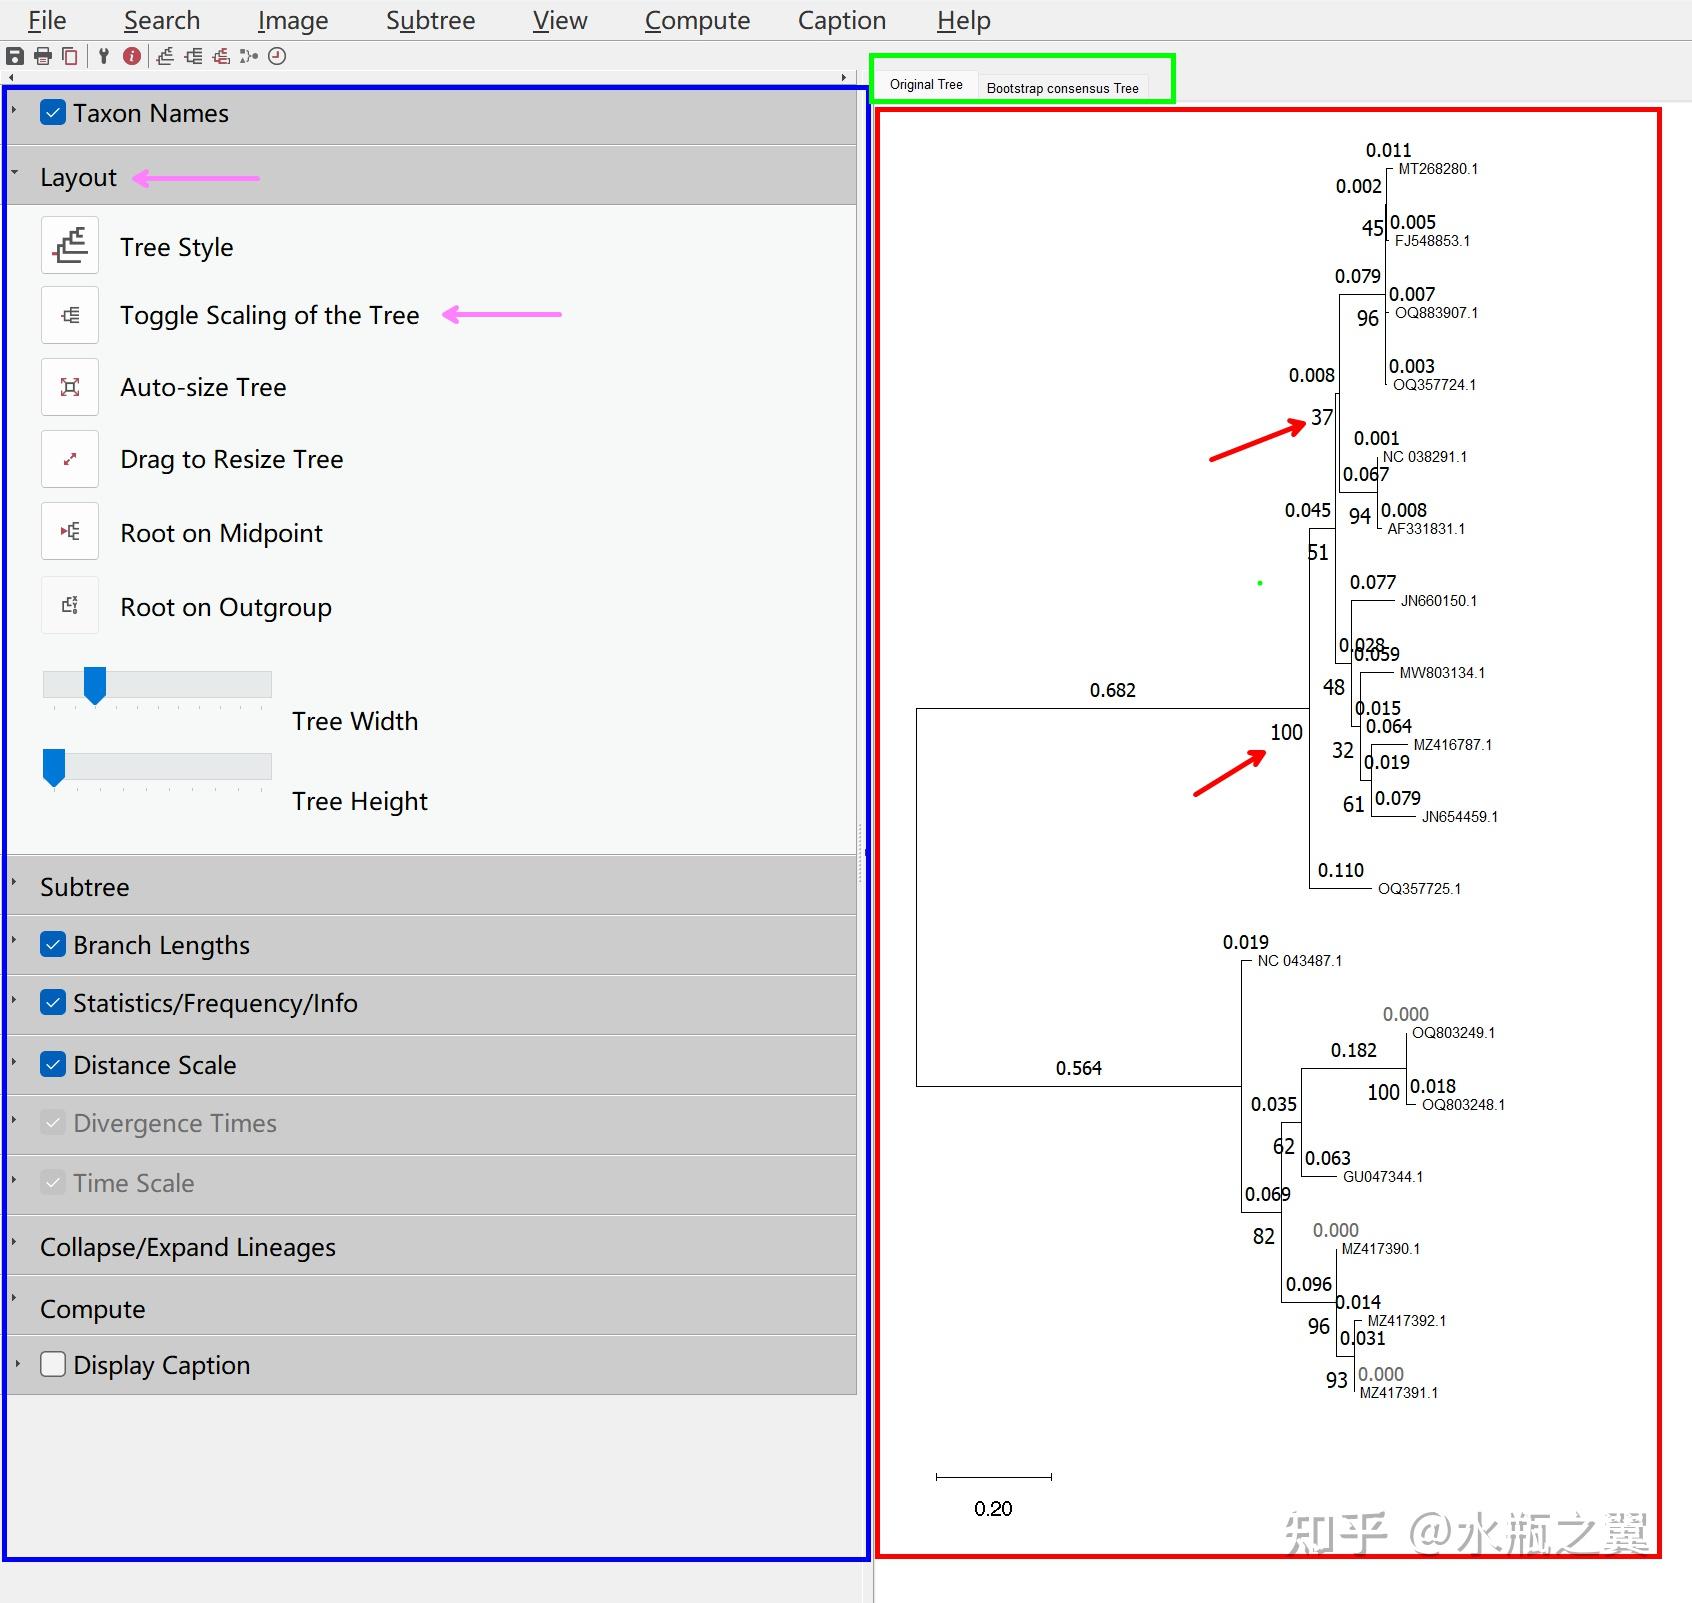Switch to the Bootstrap consensus Tree tab
The height and width of the screenshot is (1603, 1692).
point(1062,88)
